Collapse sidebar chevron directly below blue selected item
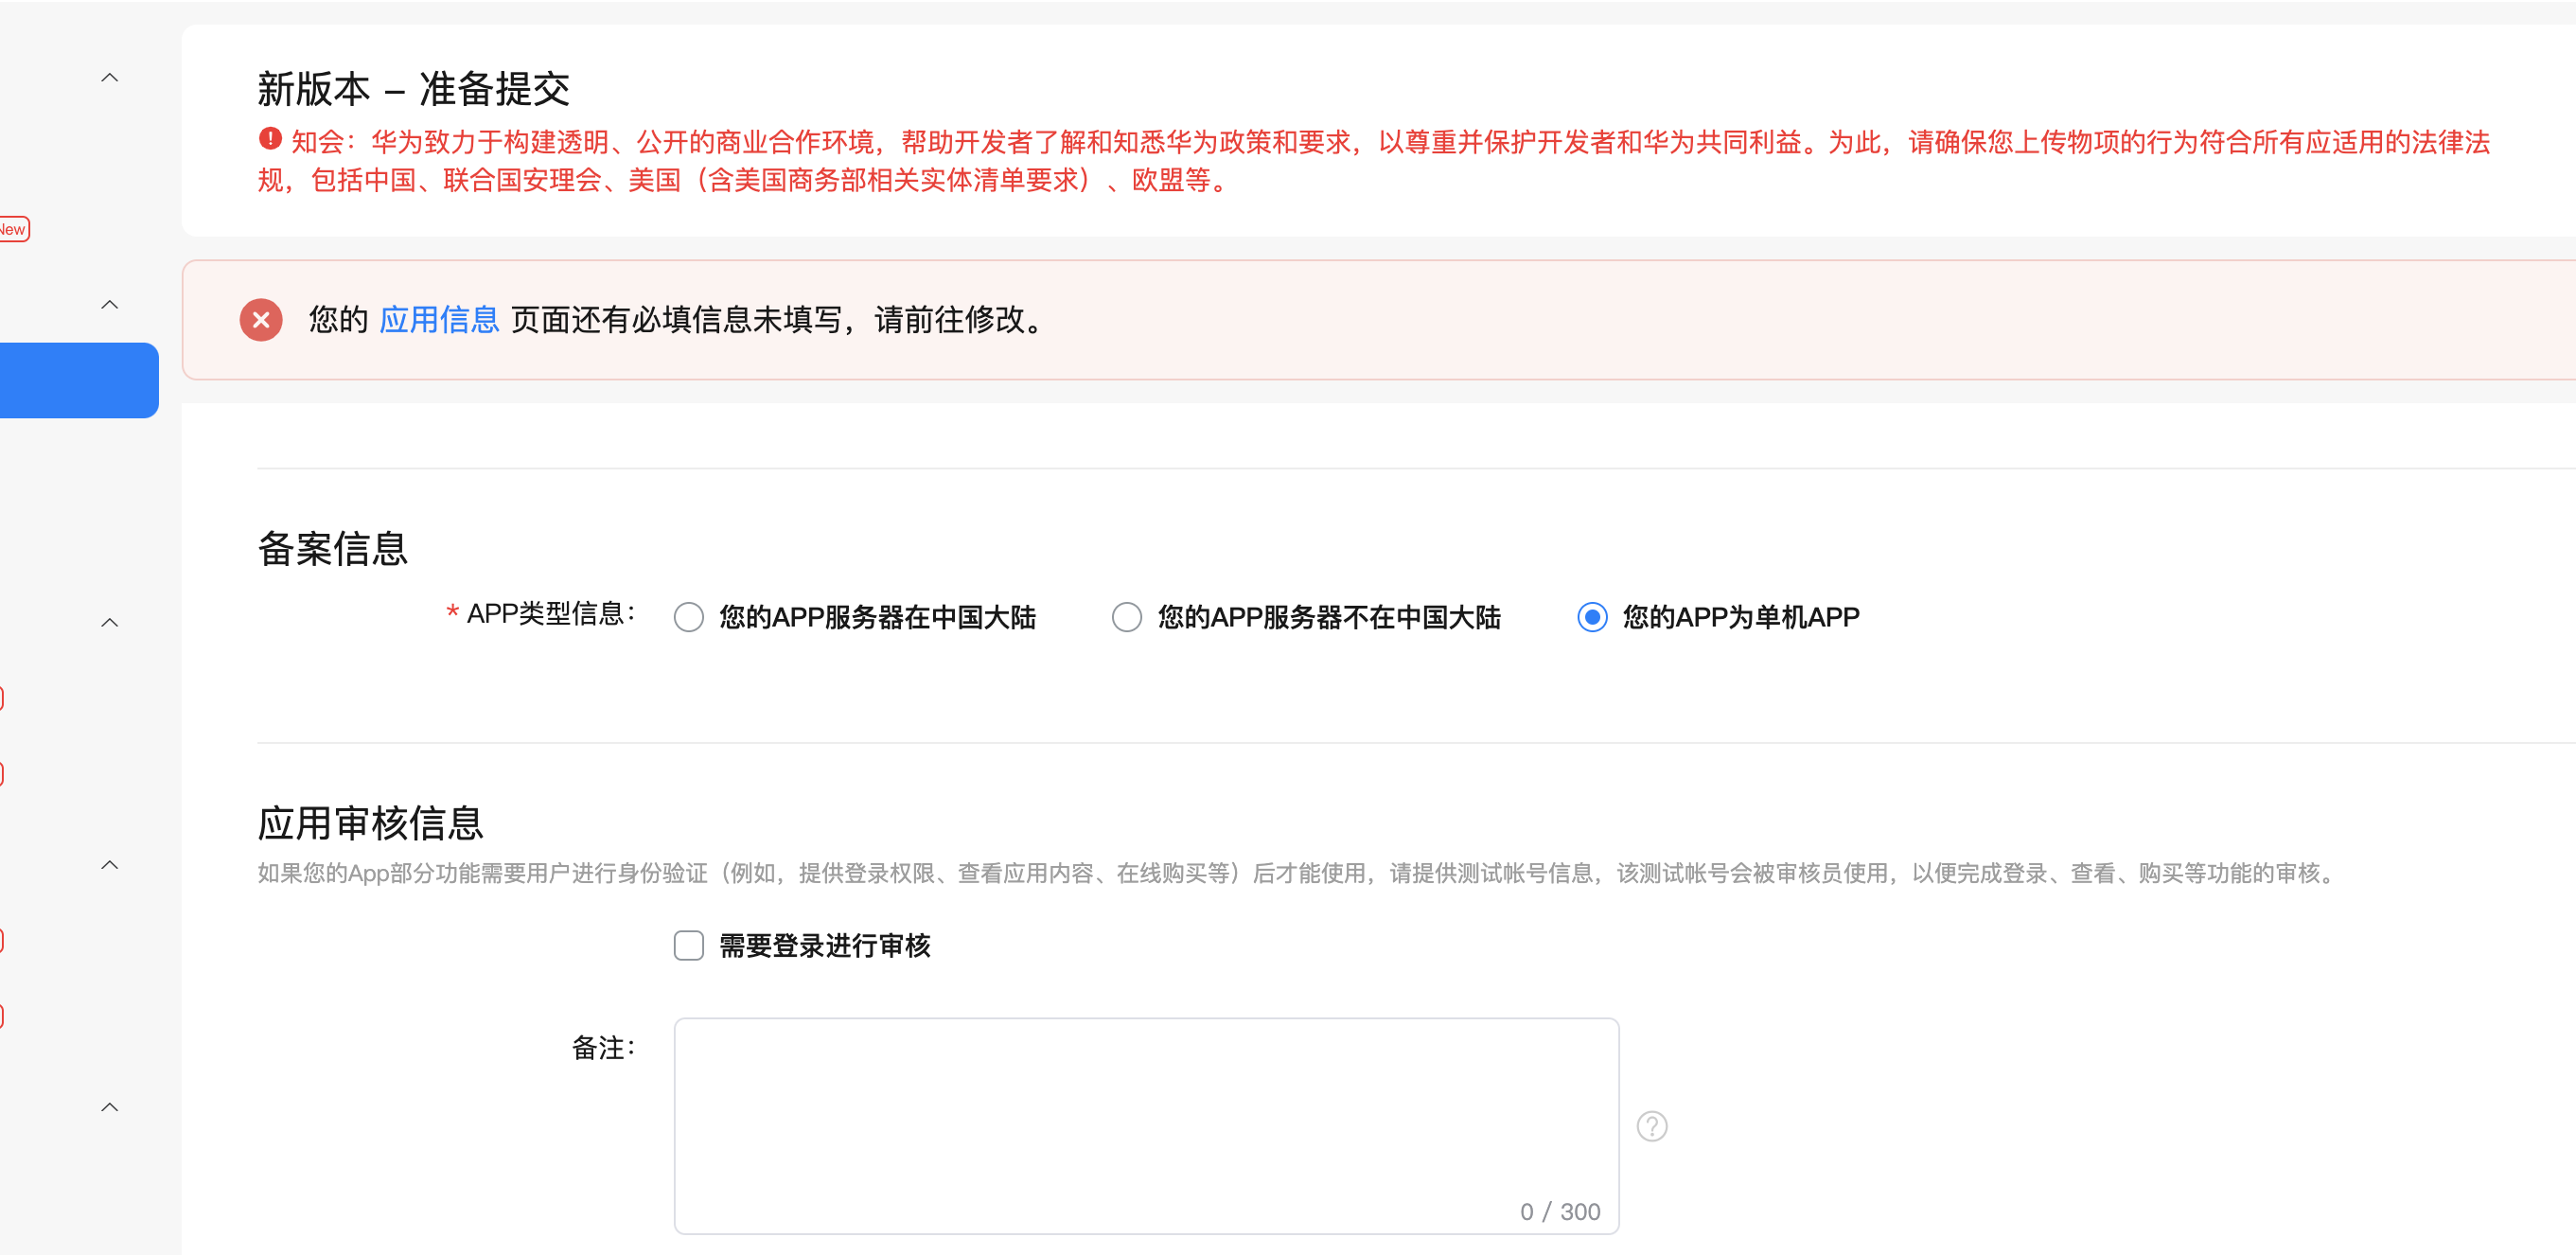 [x=110, y=623]
